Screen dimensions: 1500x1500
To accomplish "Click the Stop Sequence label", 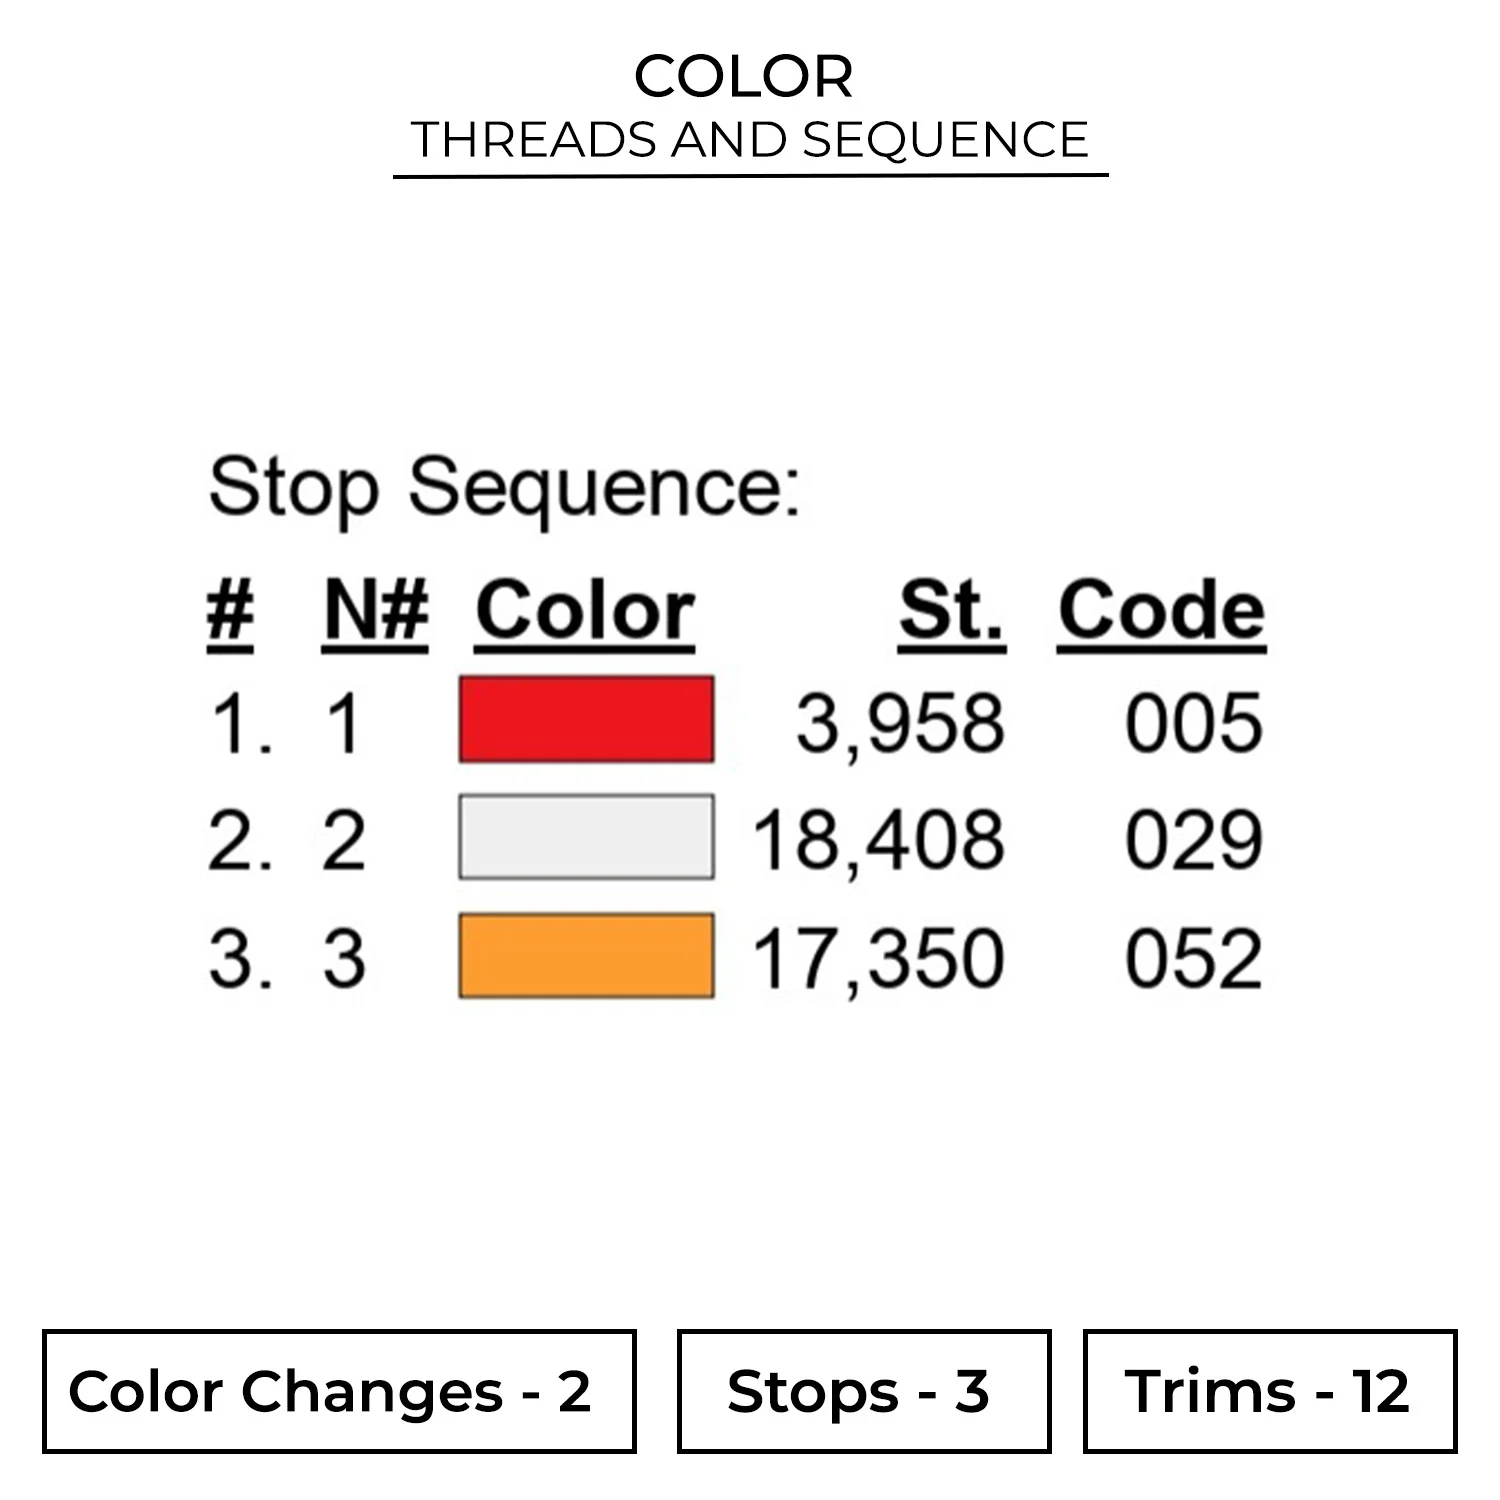I will pos(505,488).
